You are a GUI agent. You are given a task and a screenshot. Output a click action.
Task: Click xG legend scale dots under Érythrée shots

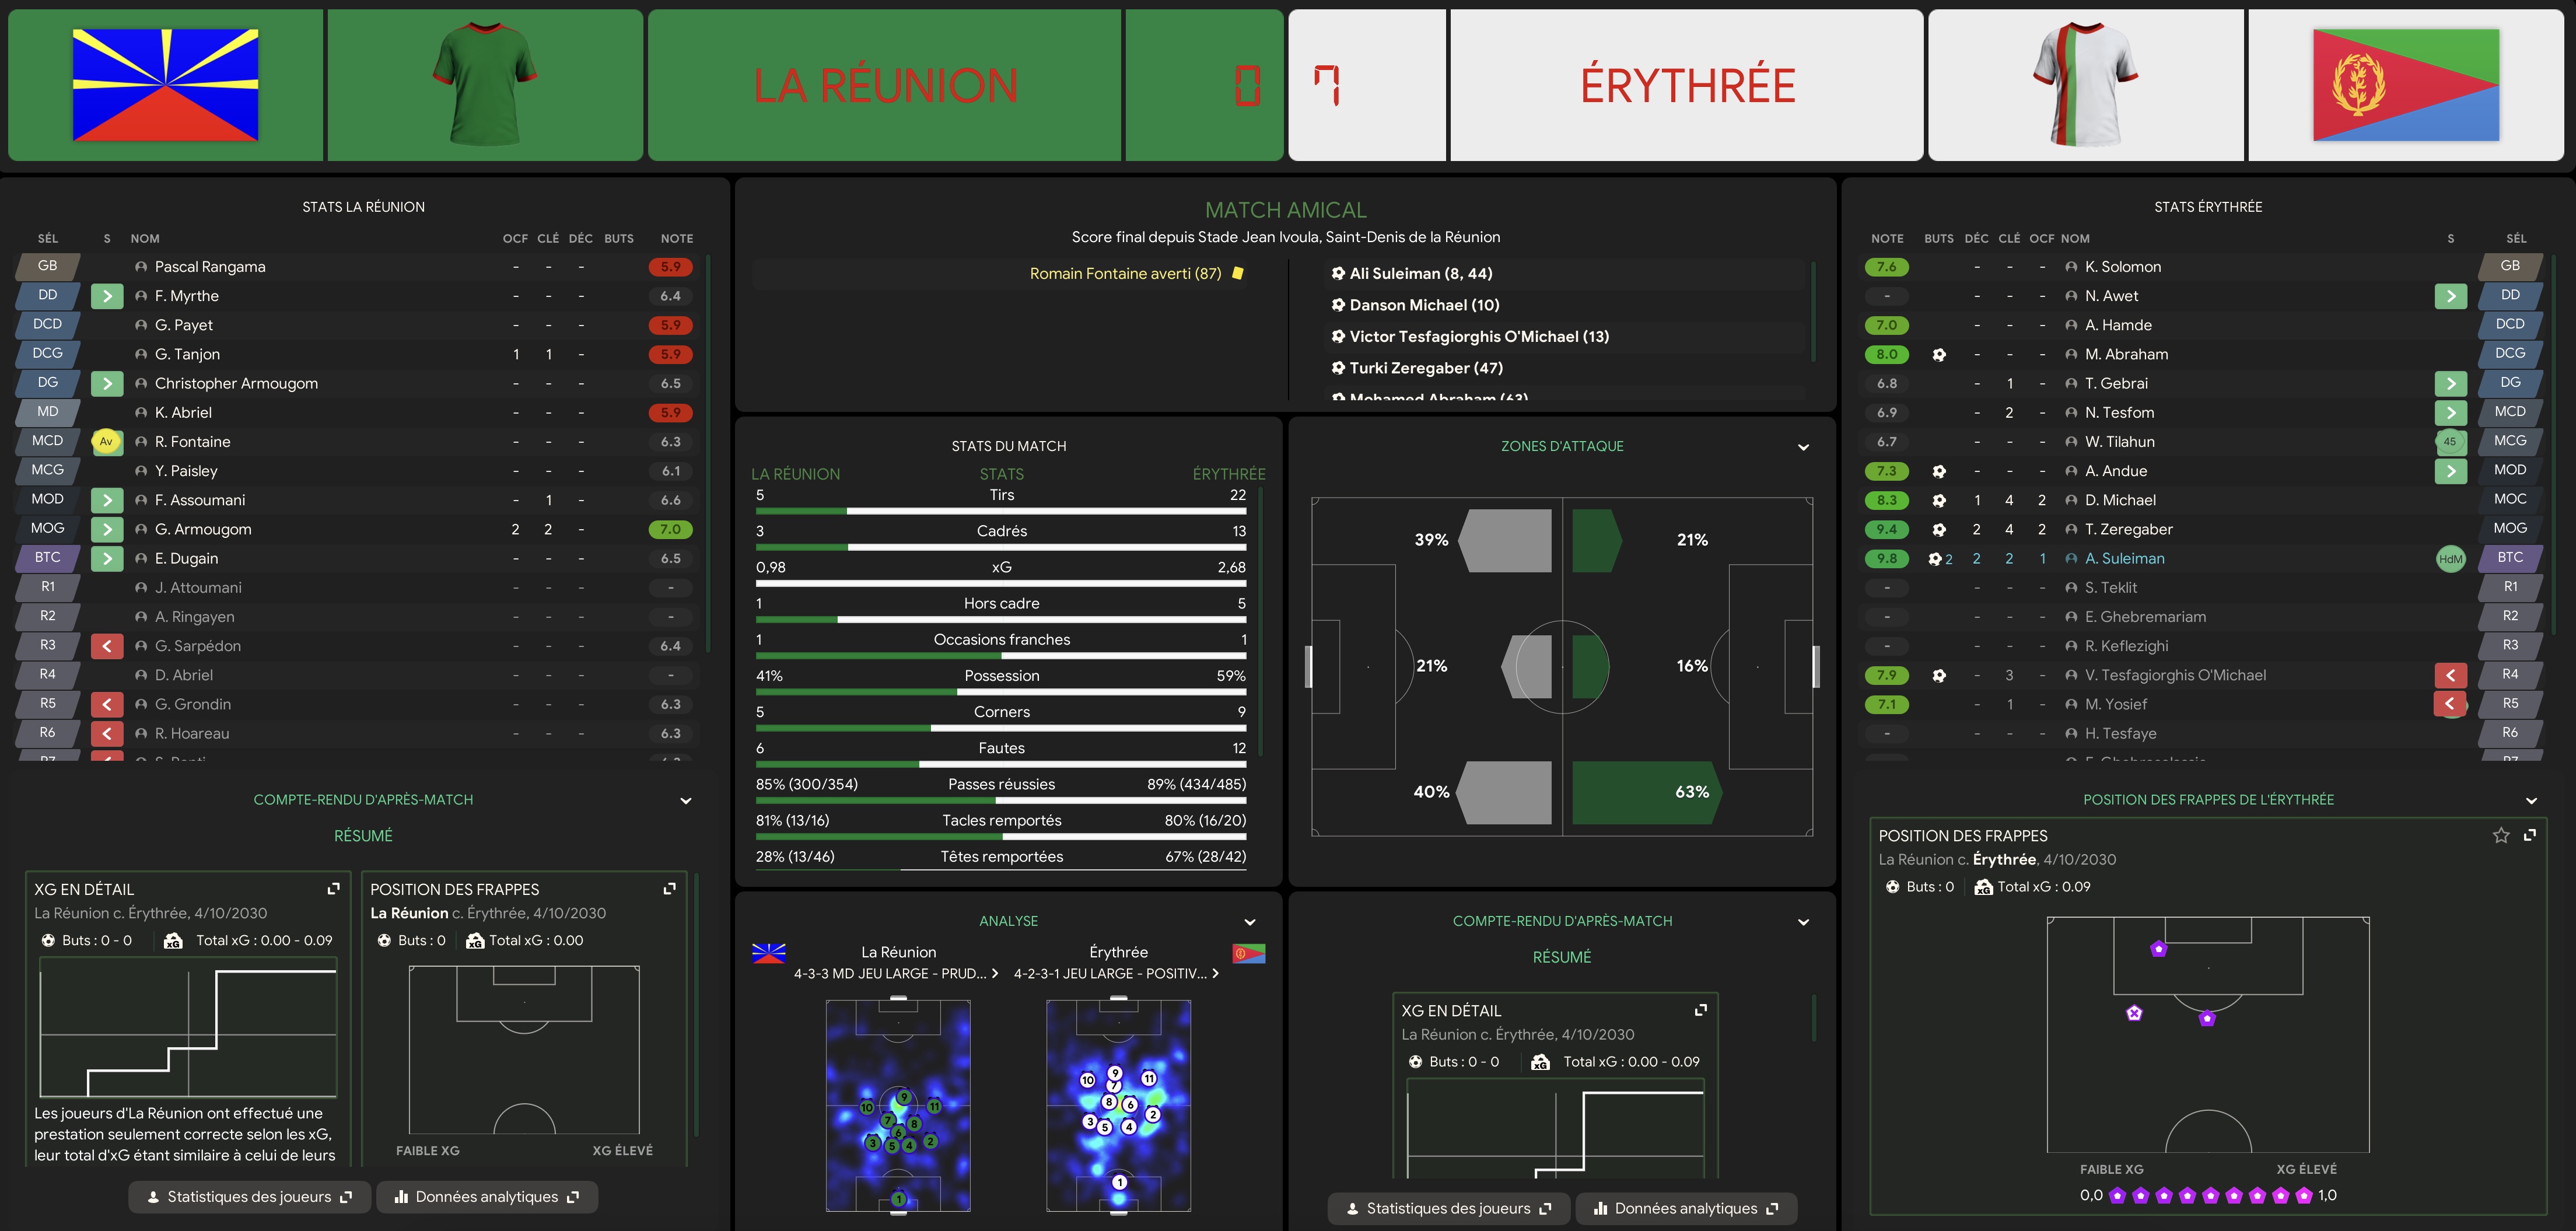click(2210, 1196)
